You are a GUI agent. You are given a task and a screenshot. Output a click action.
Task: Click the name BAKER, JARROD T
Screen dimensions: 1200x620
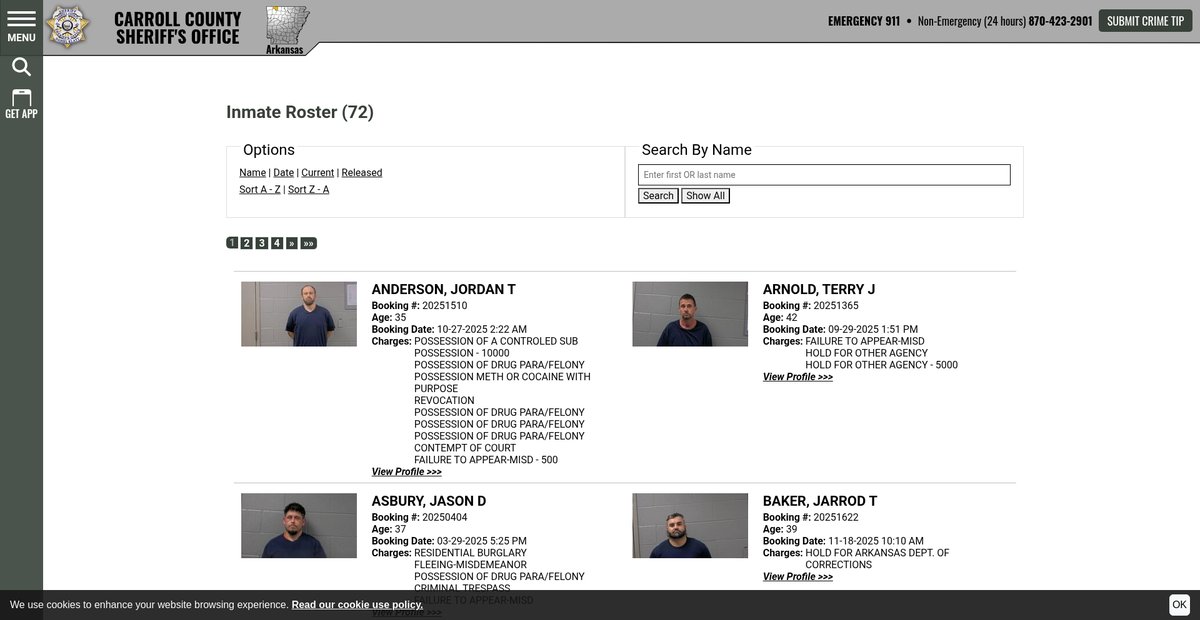tap(820, 502)
